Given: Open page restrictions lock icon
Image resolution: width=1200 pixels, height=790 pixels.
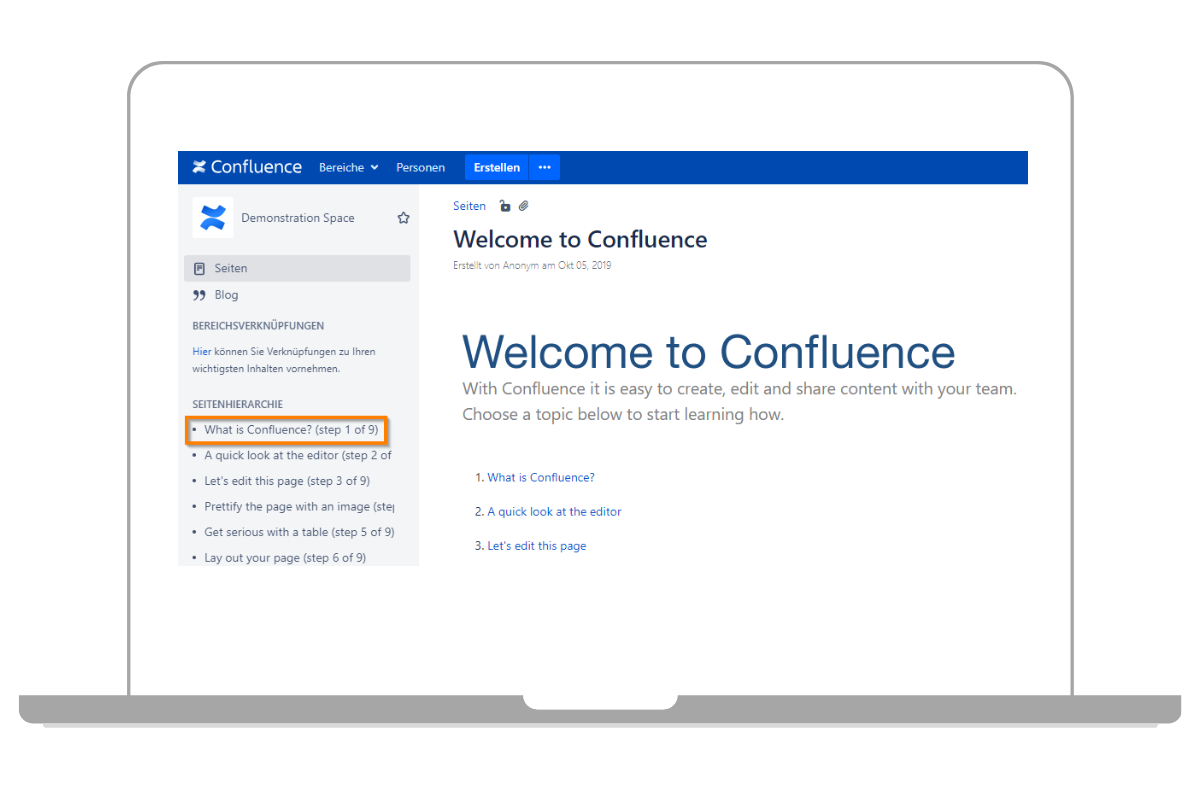Looking at the screenshot, I should (x=505, y=206).
